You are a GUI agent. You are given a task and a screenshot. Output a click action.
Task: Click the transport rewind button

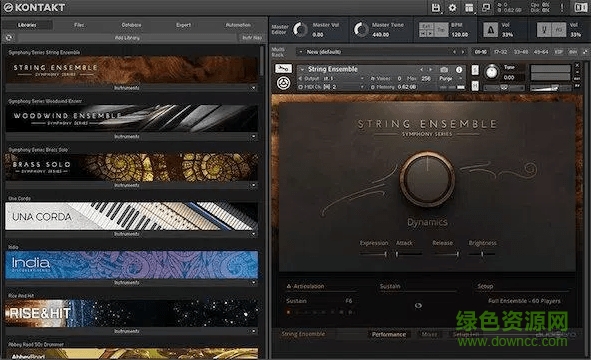(423, 34)
